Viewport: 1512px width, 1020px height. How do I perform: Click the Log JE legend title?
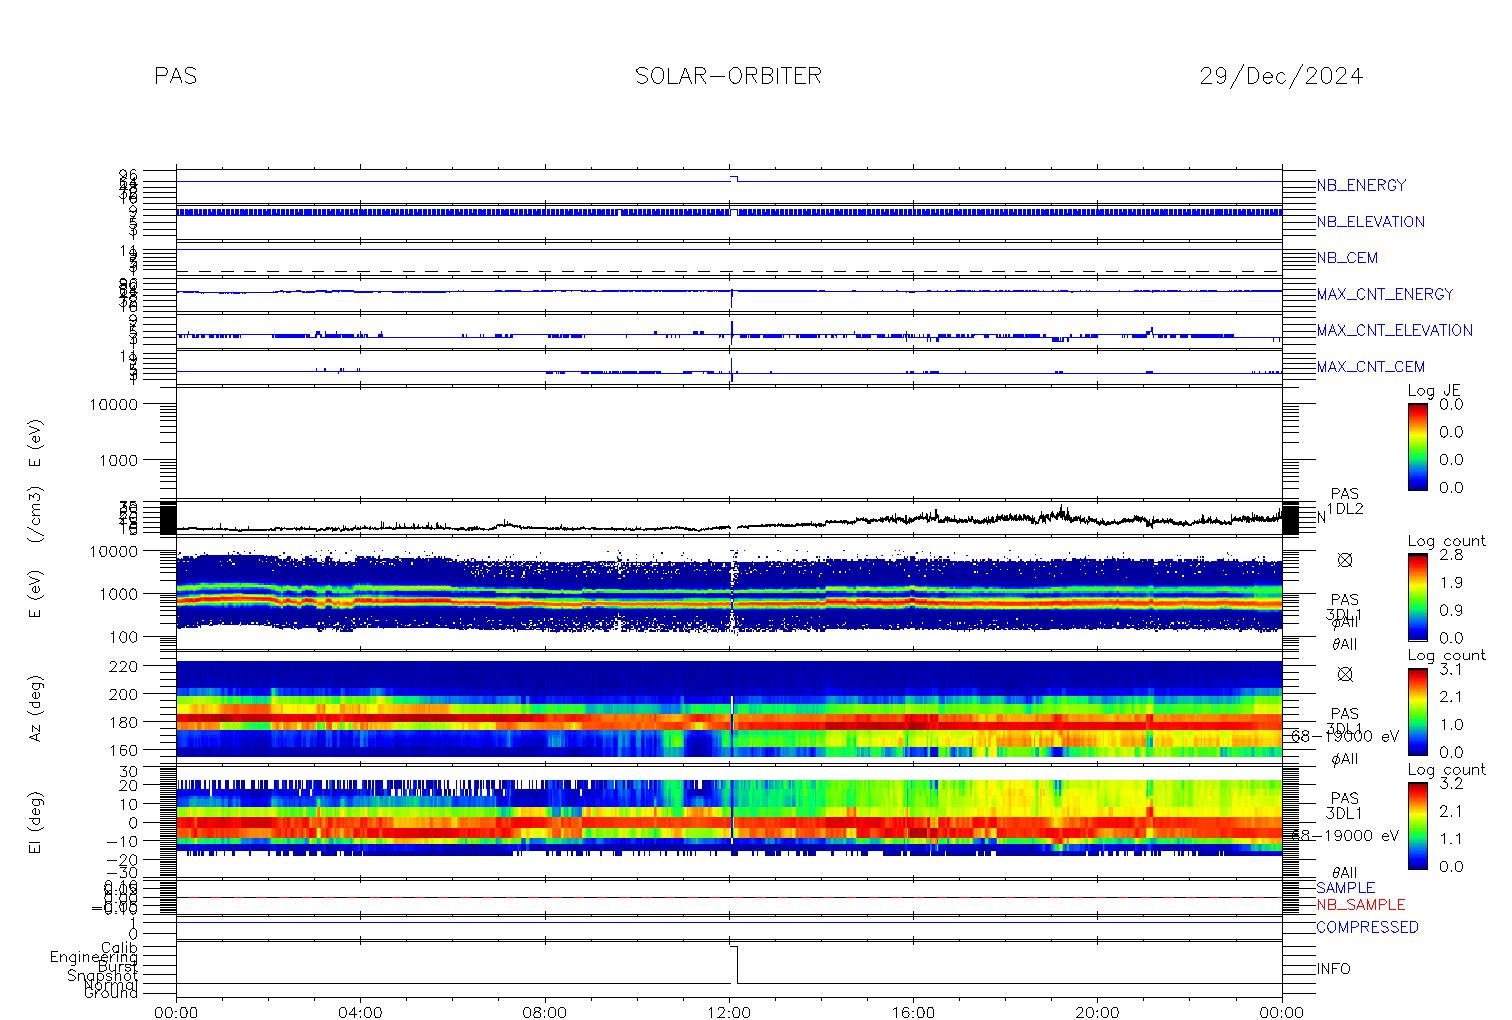tap(1435, 391)
